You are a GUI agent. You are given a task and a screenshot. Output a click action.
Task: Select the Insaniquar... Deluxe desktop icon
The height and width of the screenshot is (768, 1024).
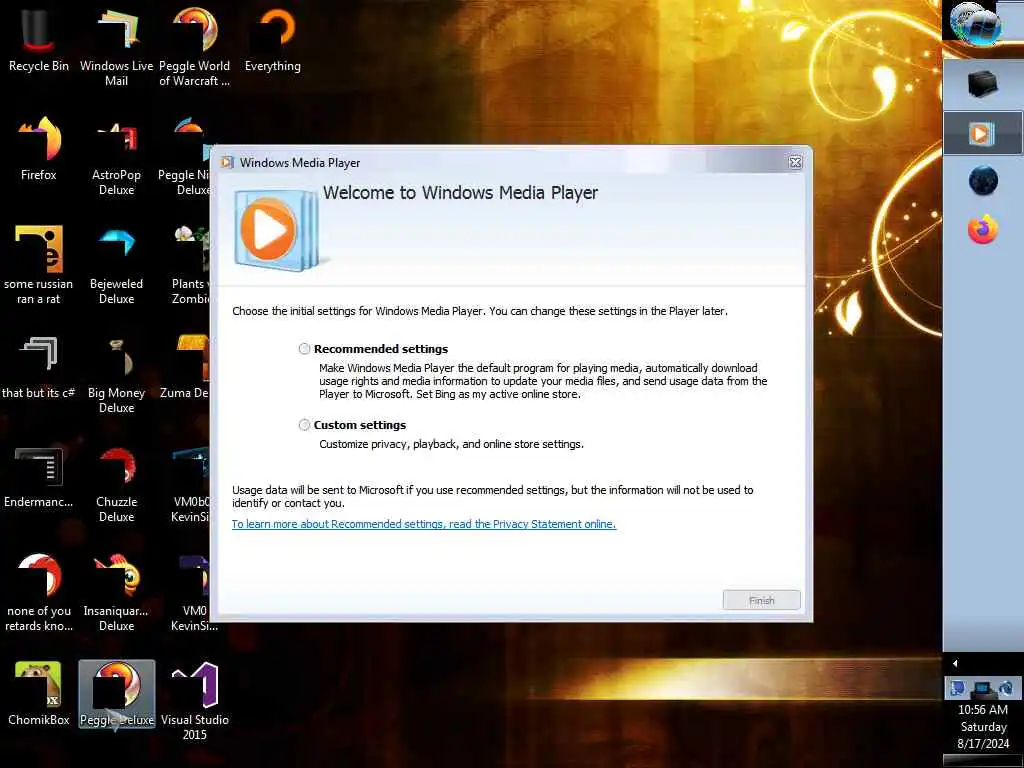pos(116,593)
